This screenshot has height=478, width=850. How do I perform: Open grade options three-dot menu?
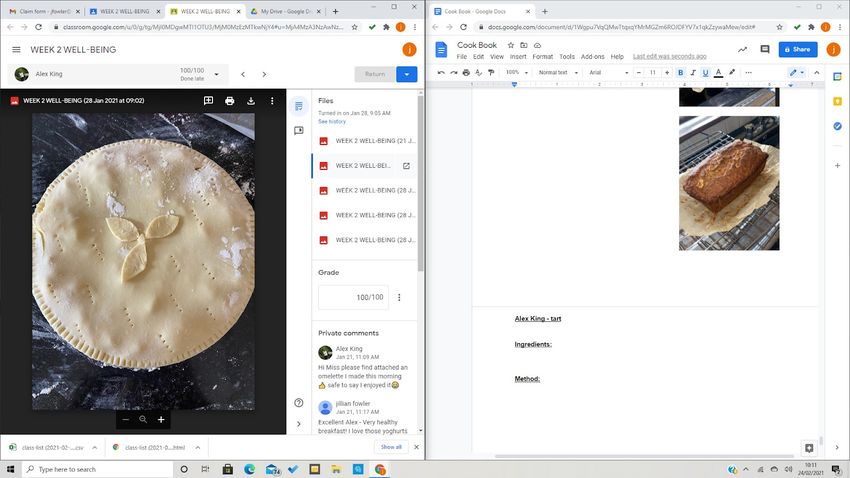coord(400,298)
